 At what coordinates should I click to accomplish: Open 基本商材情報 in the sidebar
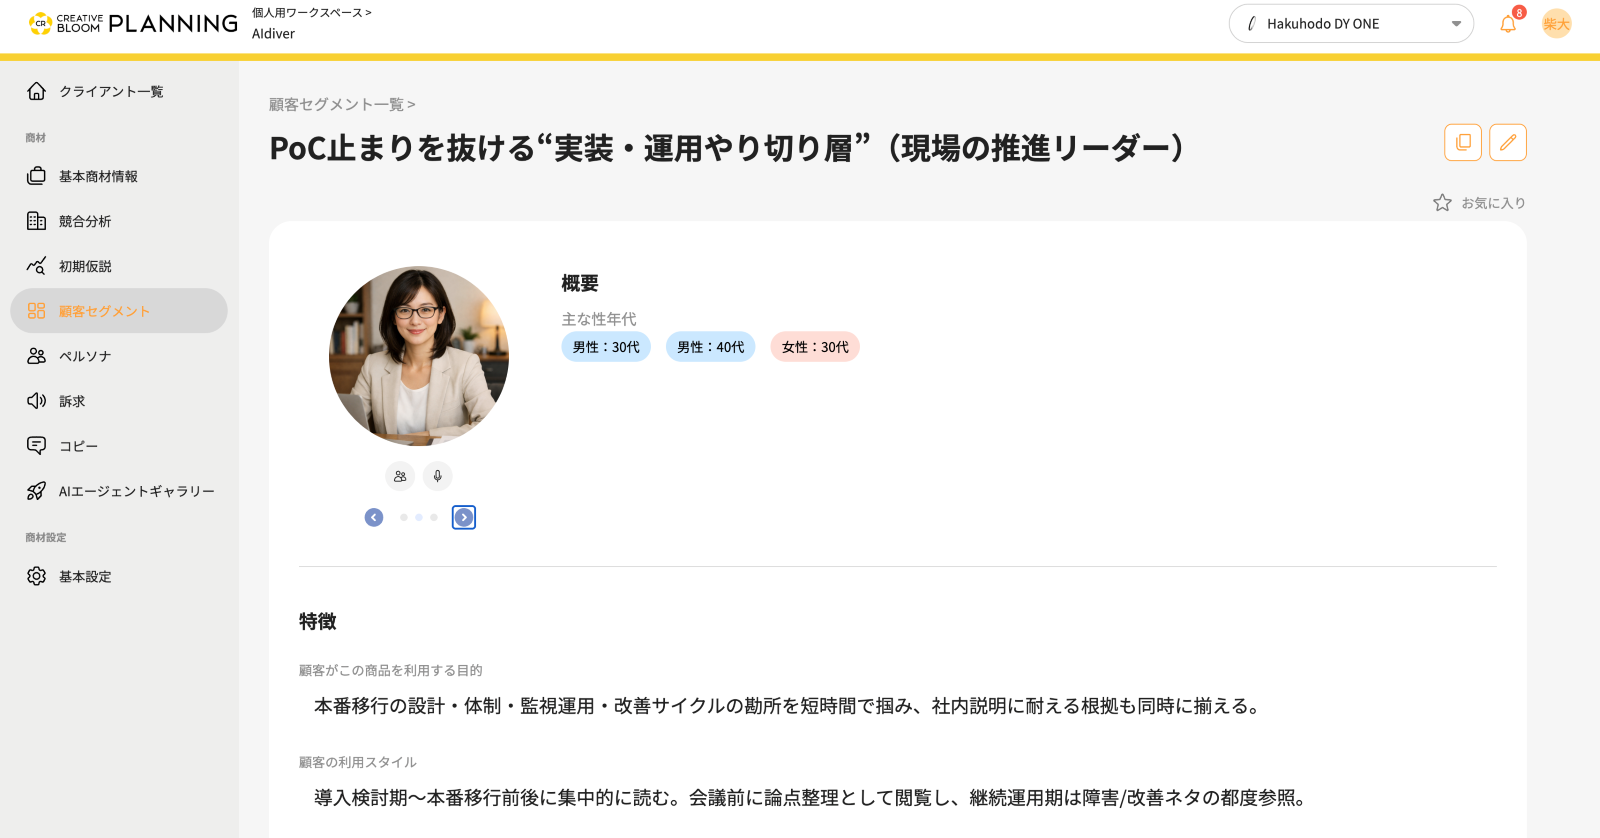[98, 176]
